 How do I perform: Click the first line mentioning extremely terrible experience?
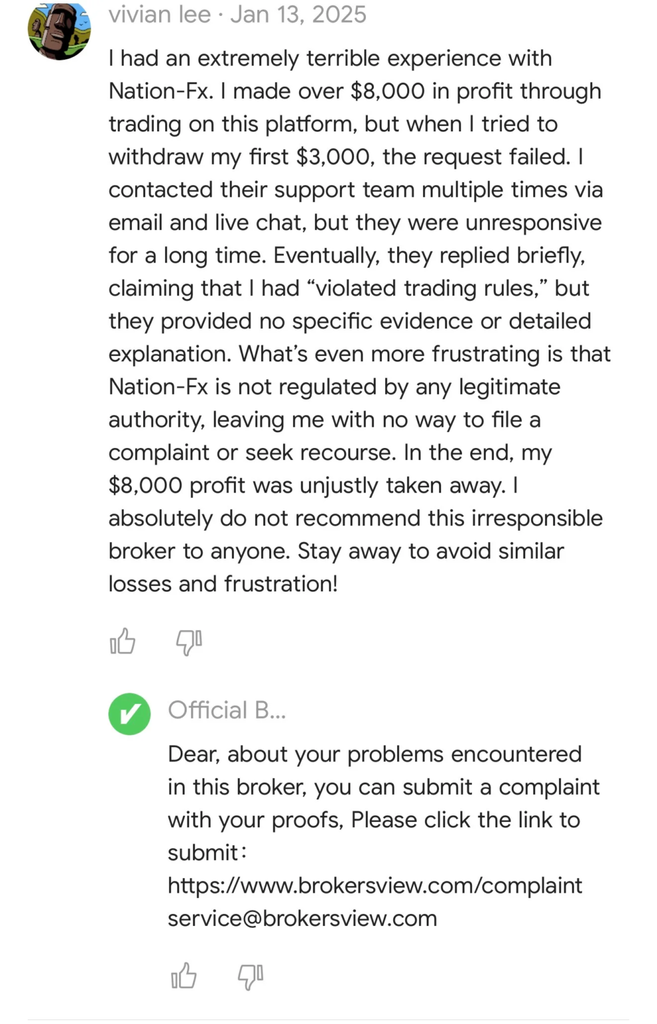[330, 58]
